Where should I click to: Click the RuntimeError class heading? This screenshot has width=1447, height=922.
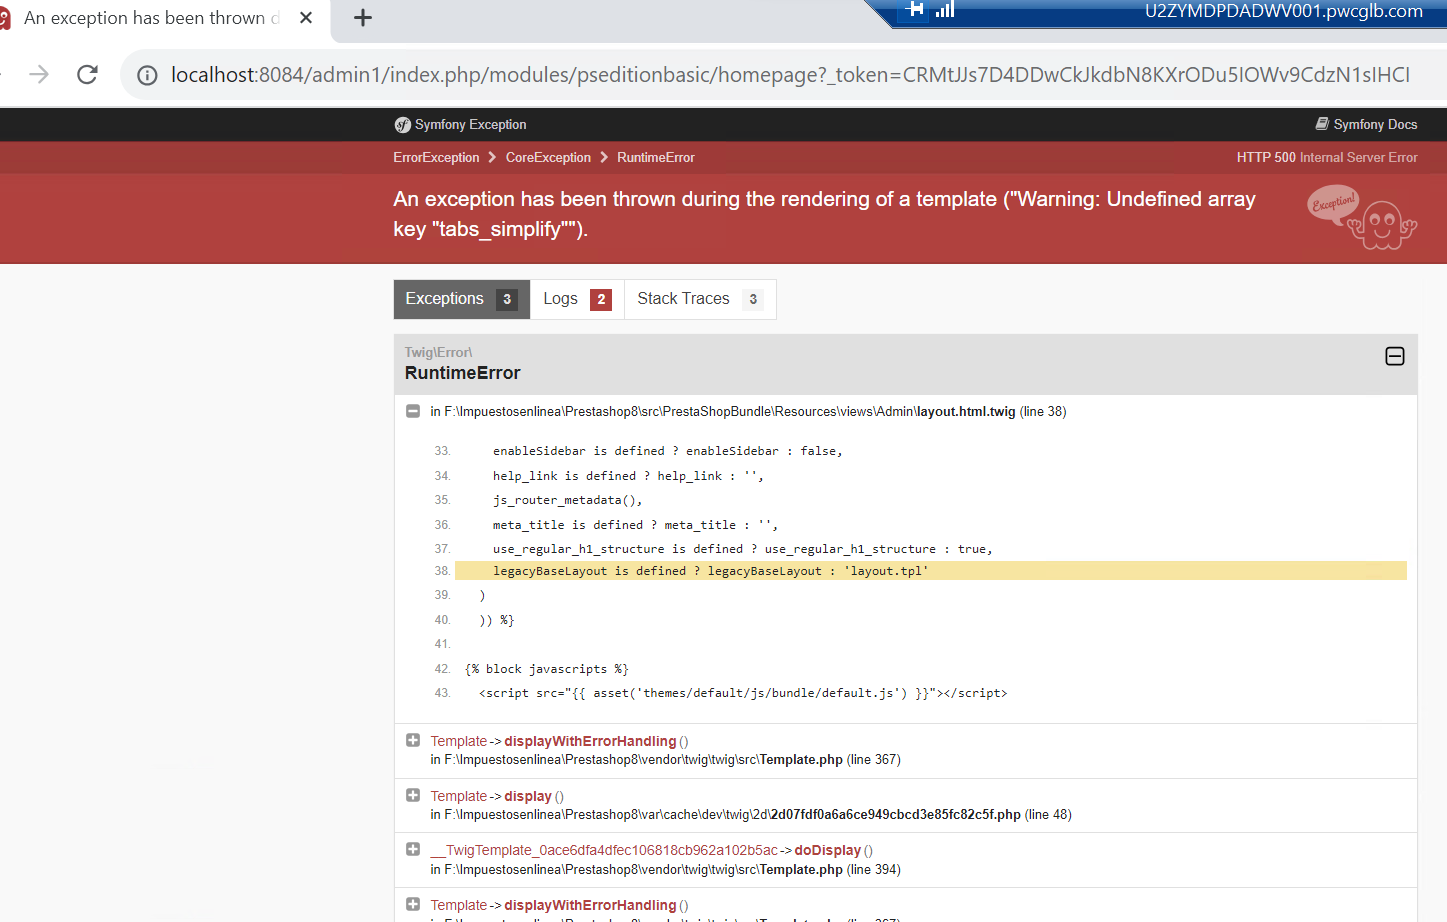(462, 373)
